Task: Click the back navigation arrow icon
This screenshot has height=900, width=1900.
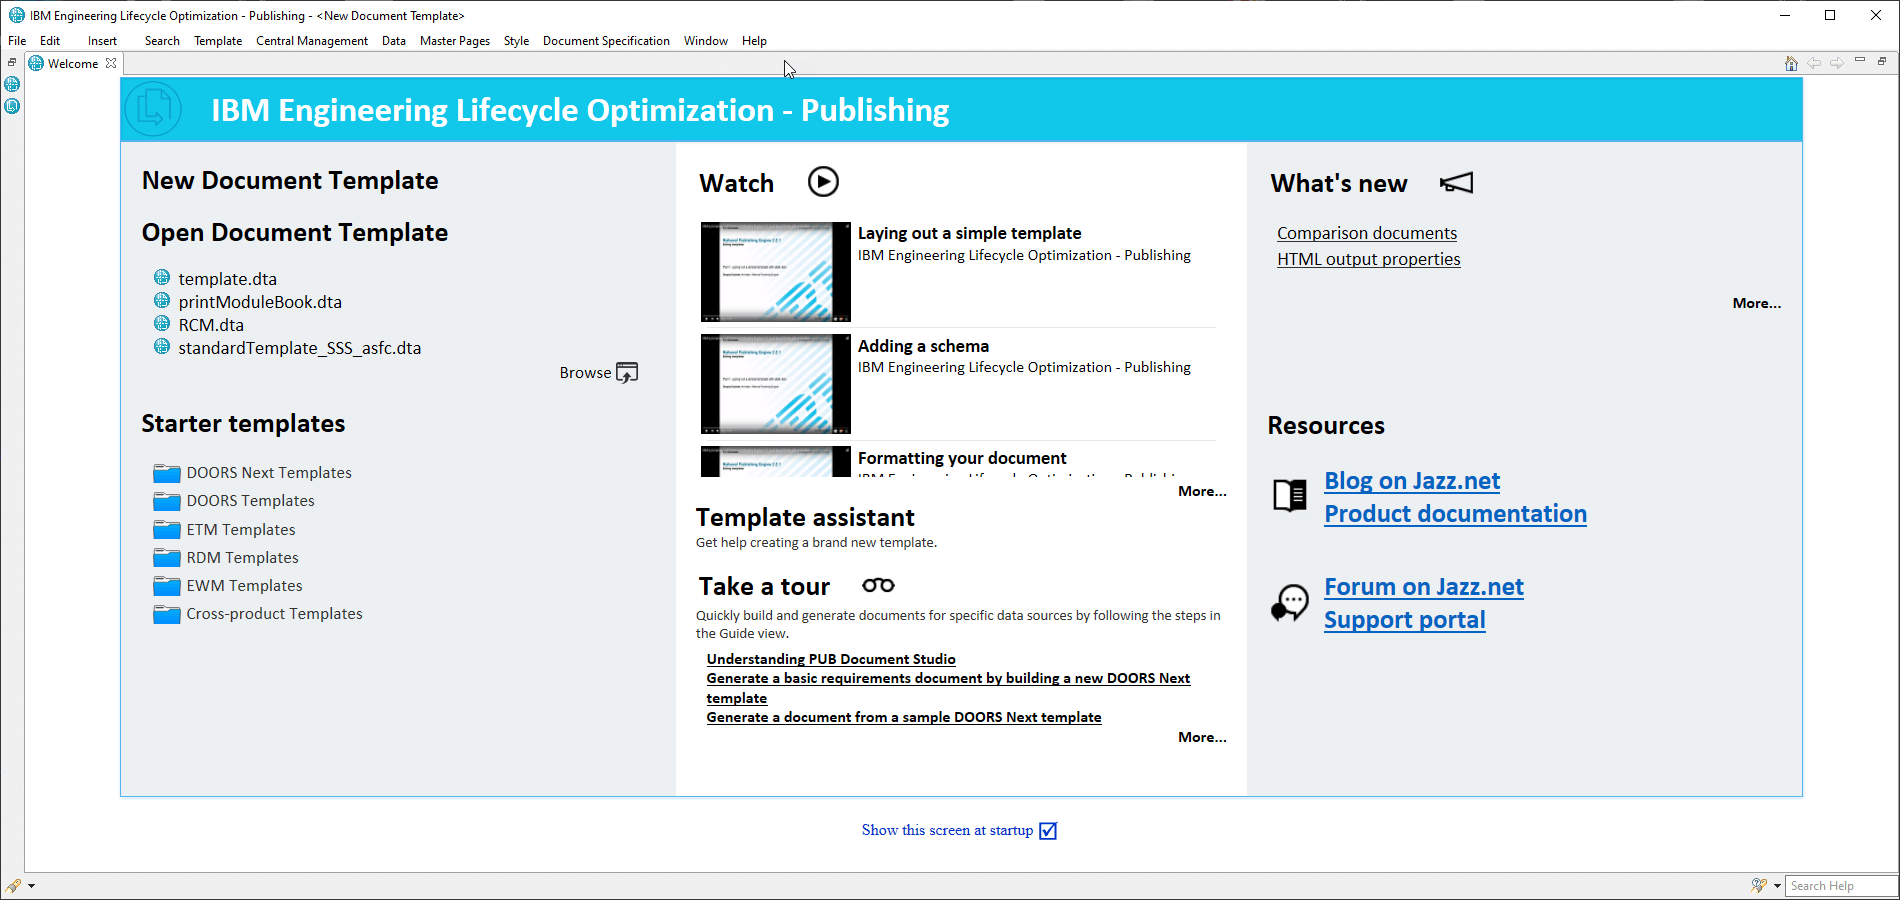Action: pyautogui.click(x=1814, y=63)
